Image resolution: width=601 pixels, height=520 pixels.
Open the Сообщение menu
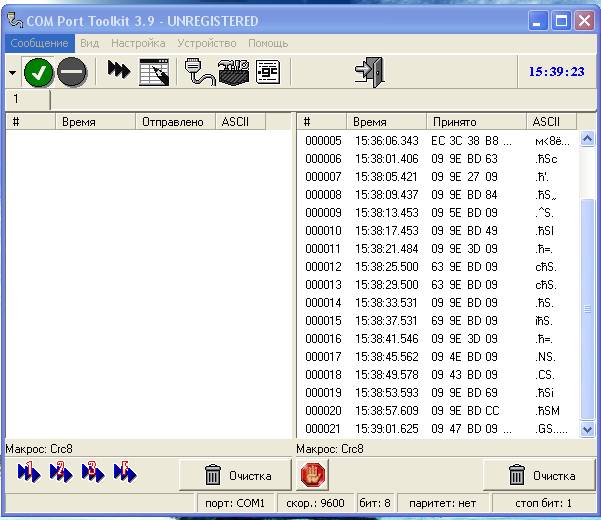click(x=39, y=43)
